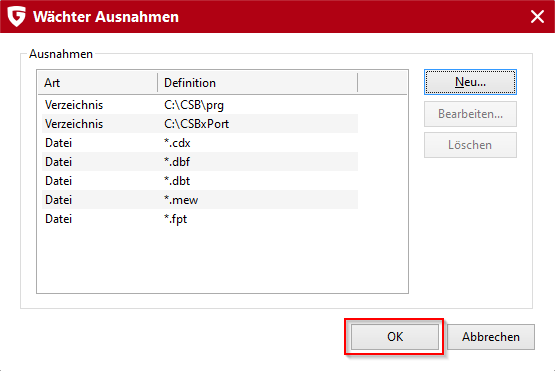Screen dimensions: 555x371
Task: Click the Bearbeiten... button
Action: click(470, 114)
